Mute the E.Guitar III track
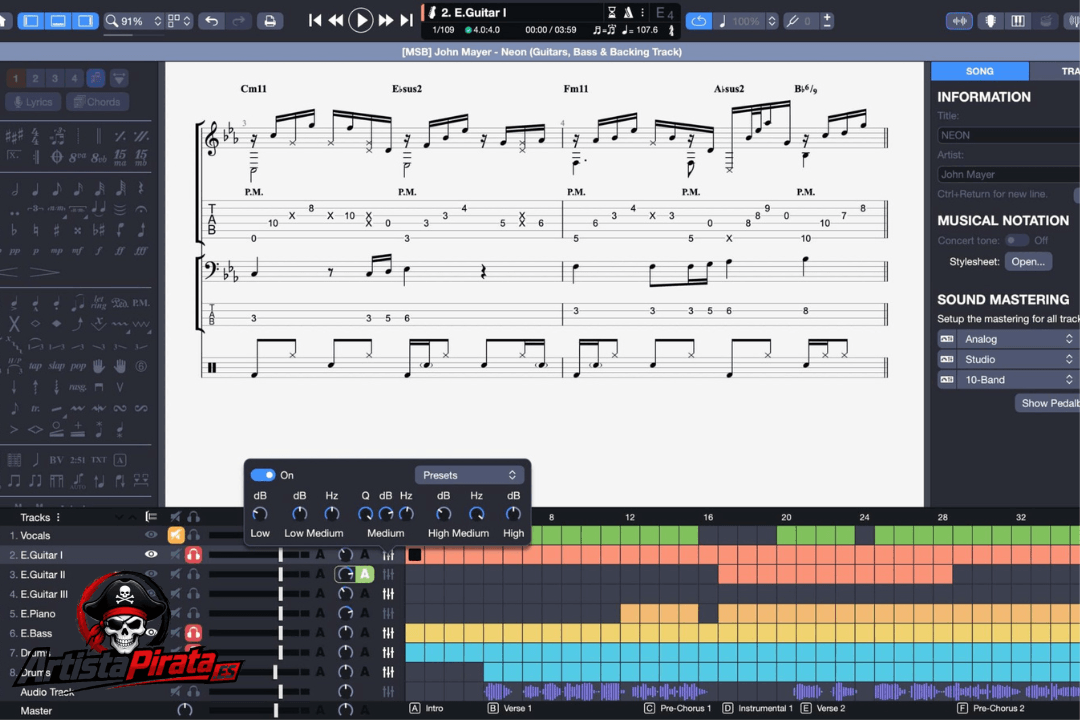This screenshot has width=1080, height=720. [176, 593]
